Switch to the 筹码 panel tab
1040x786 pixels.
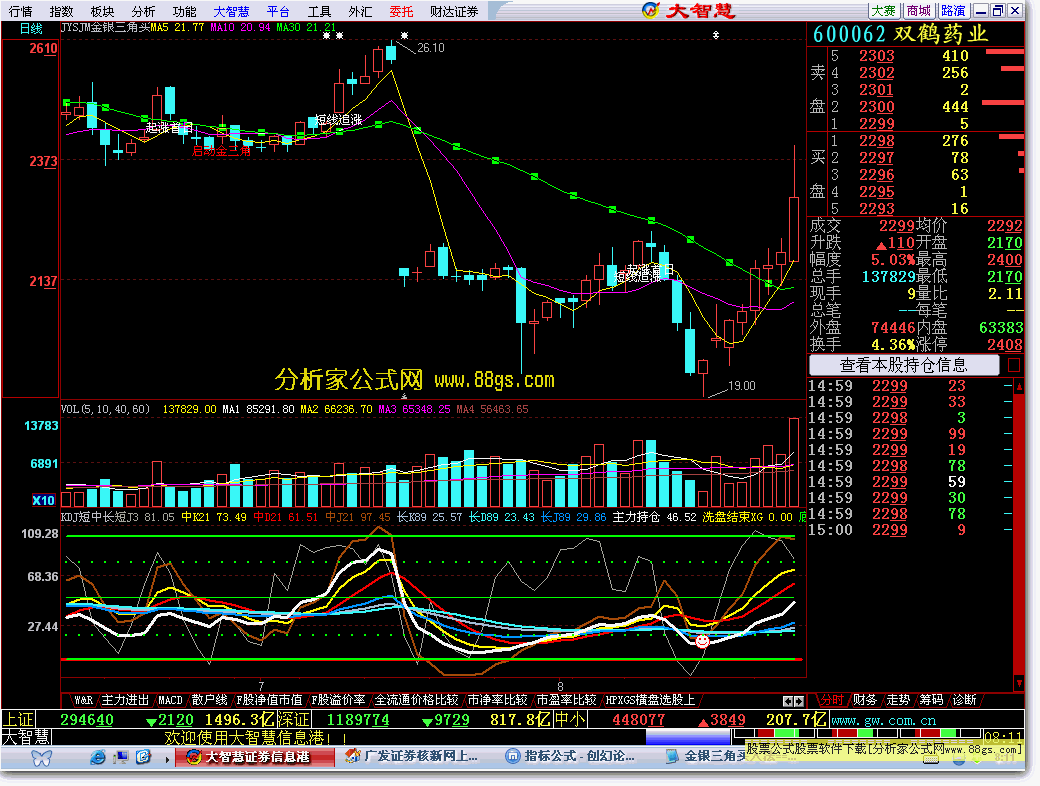tap(931, 700)
